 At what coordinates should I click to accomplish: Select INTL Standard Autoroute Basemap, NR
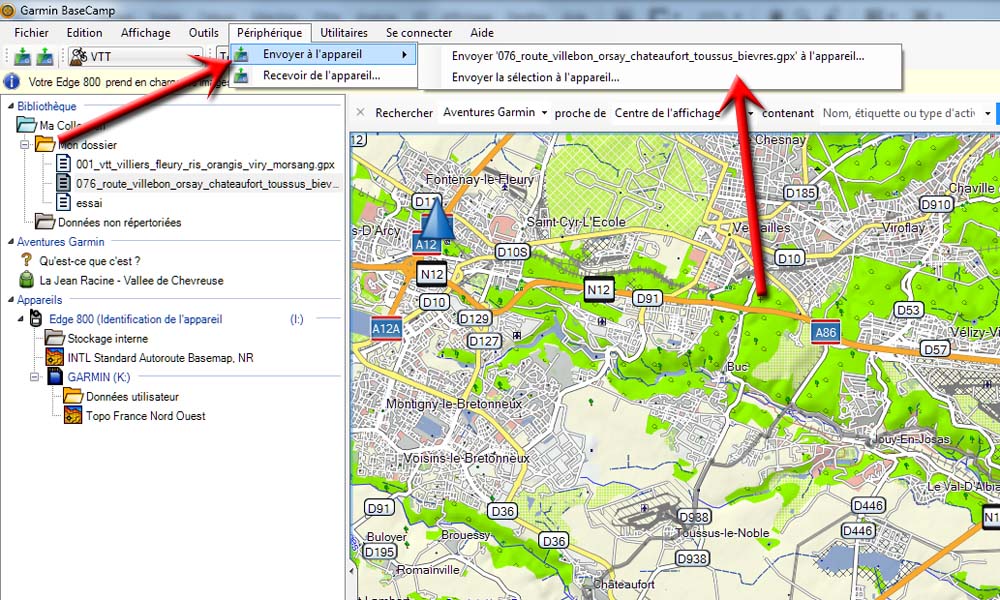[160, 358]
